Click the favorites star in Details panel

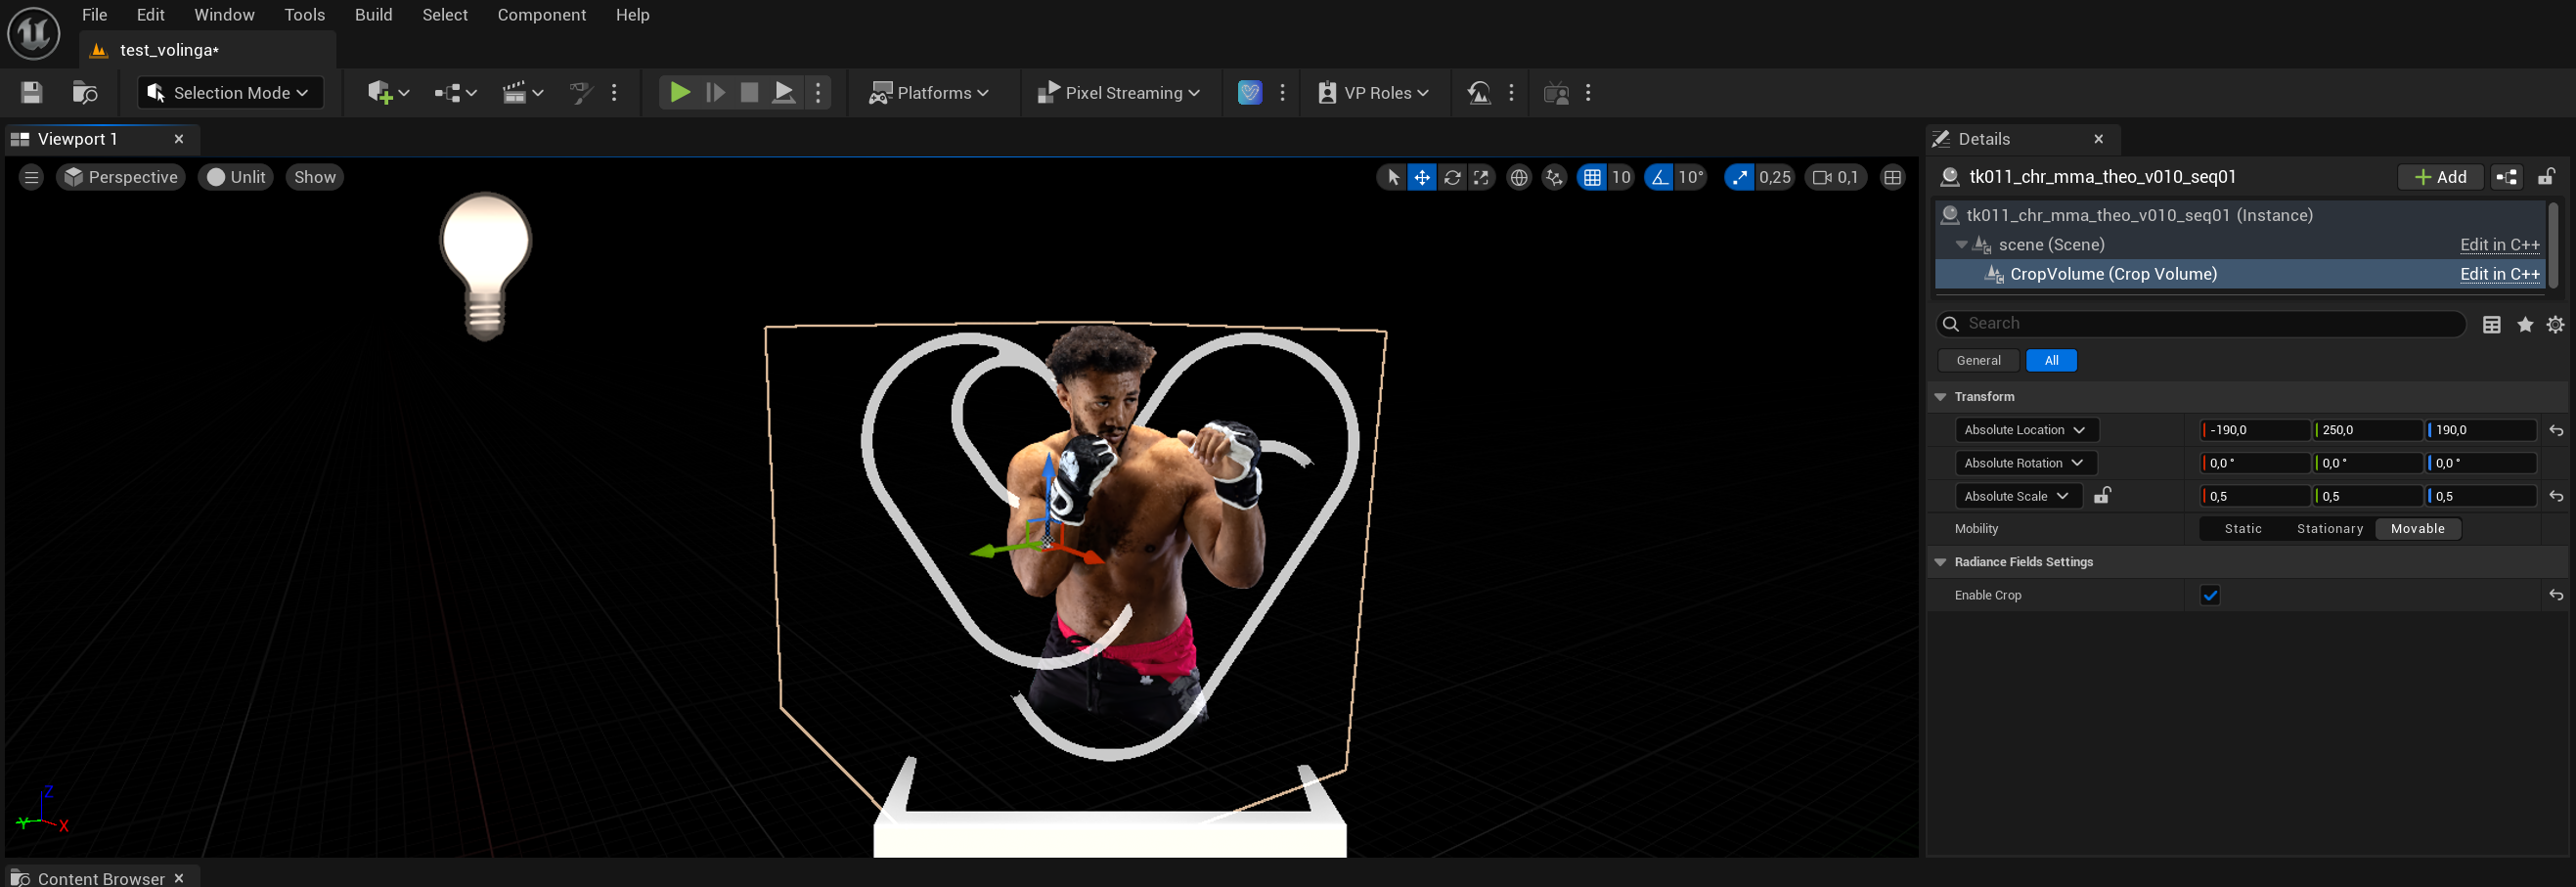pyautogui.click(x=2526, y=324)
